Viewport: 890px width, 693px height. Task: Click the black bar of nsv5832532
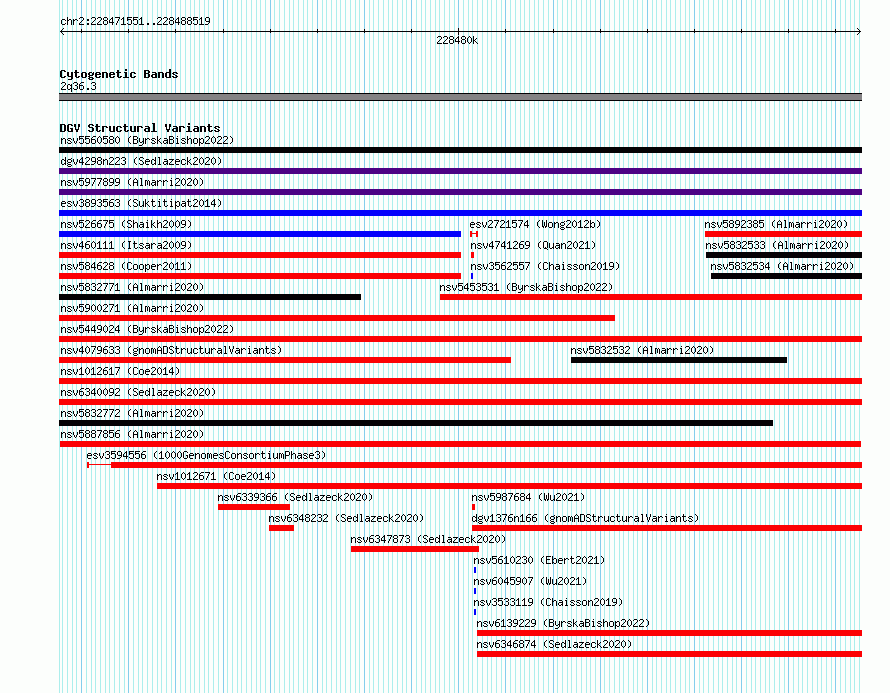[679, 360]
